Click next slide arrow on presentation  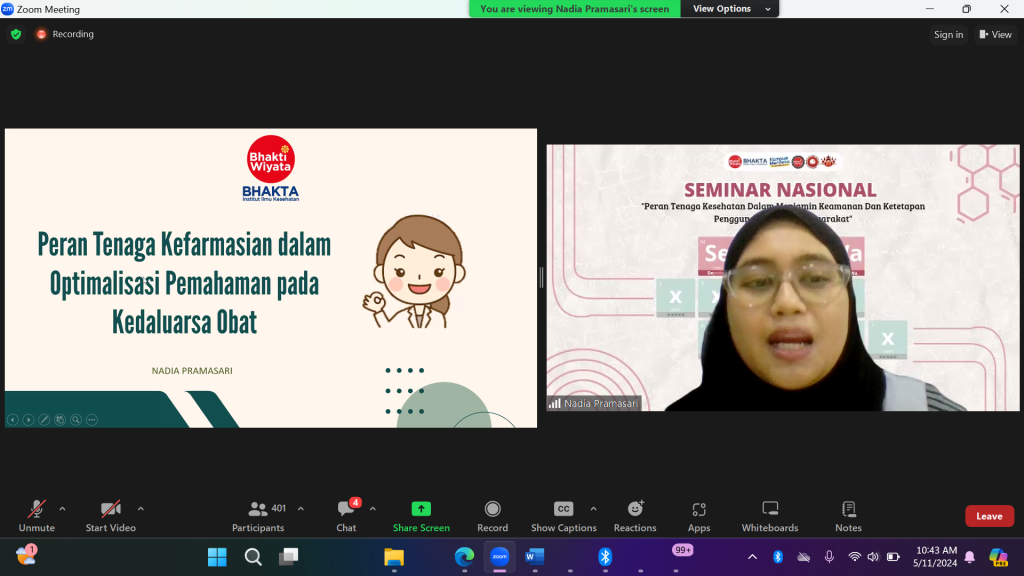pyautogui.click(x=28, y=420)
